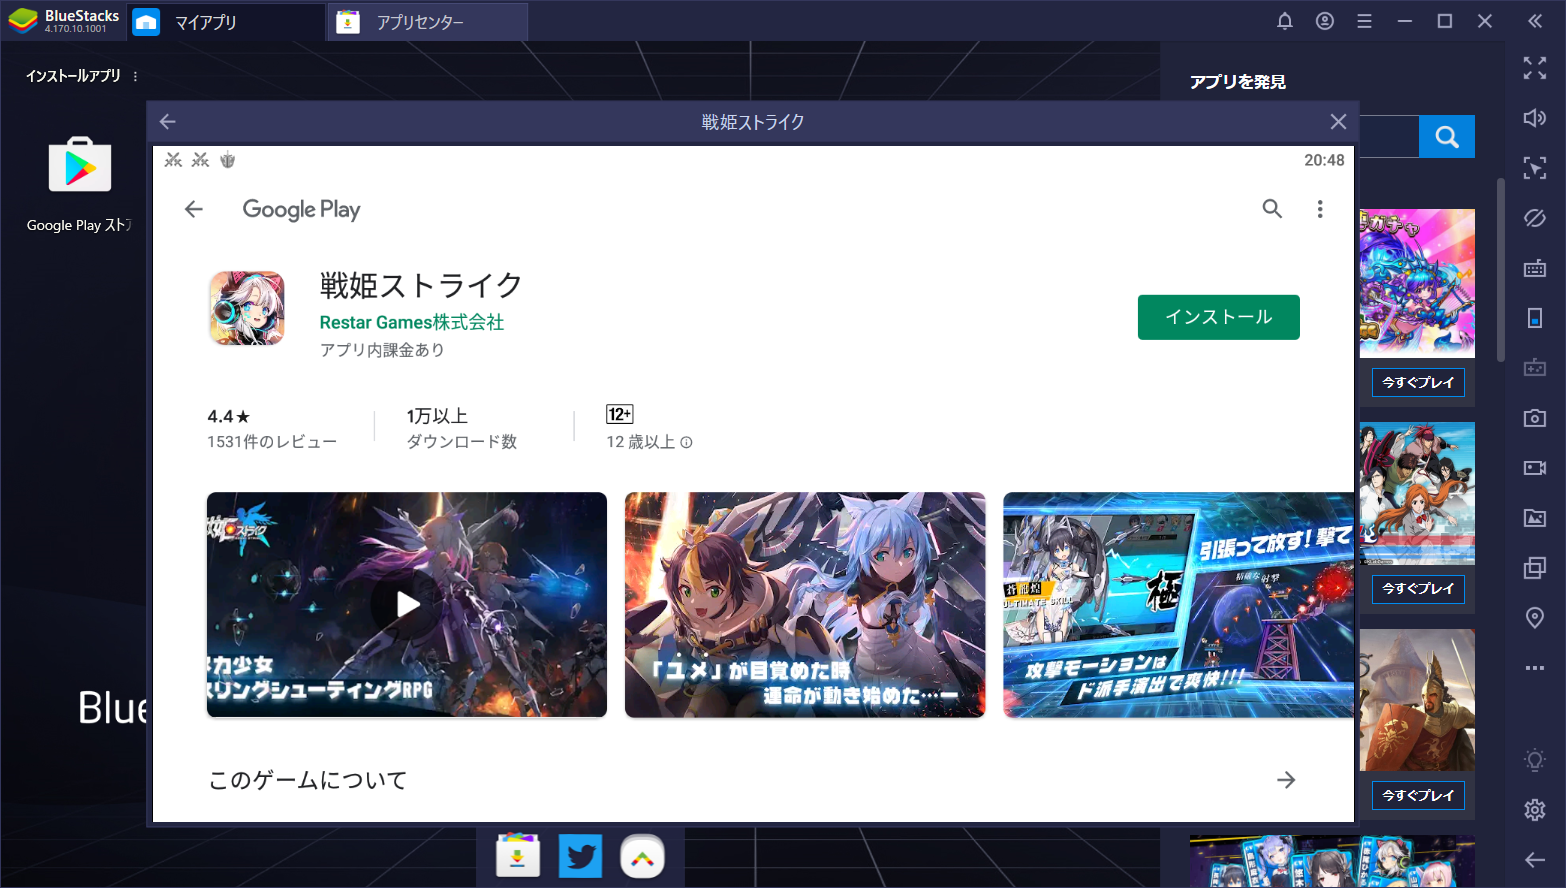This screenshot has height=888, width=1566.
Task: Click the 12歳以上 rating info icon
Action: (x=686, y=442)
